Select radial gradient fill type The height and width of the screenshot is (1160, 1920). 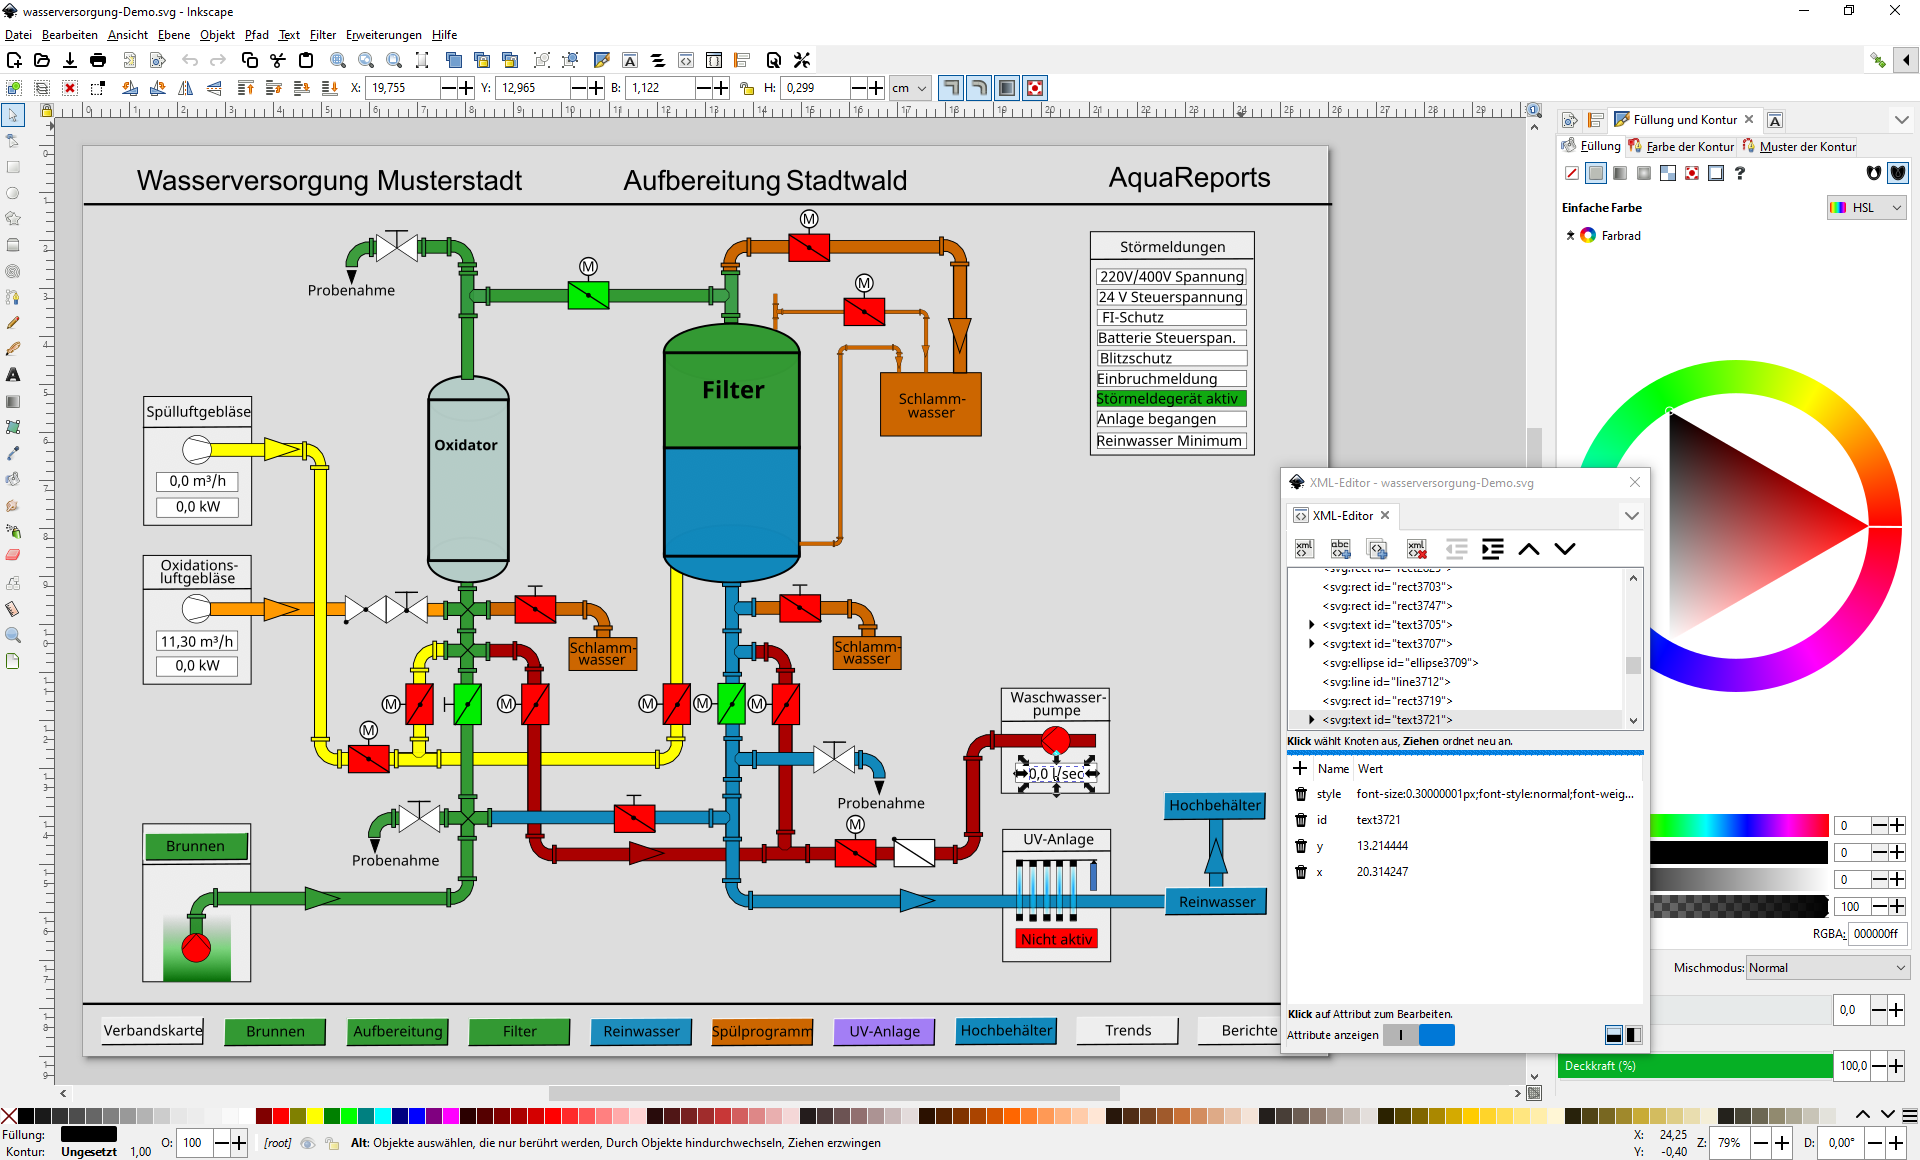click(1644, 173)
